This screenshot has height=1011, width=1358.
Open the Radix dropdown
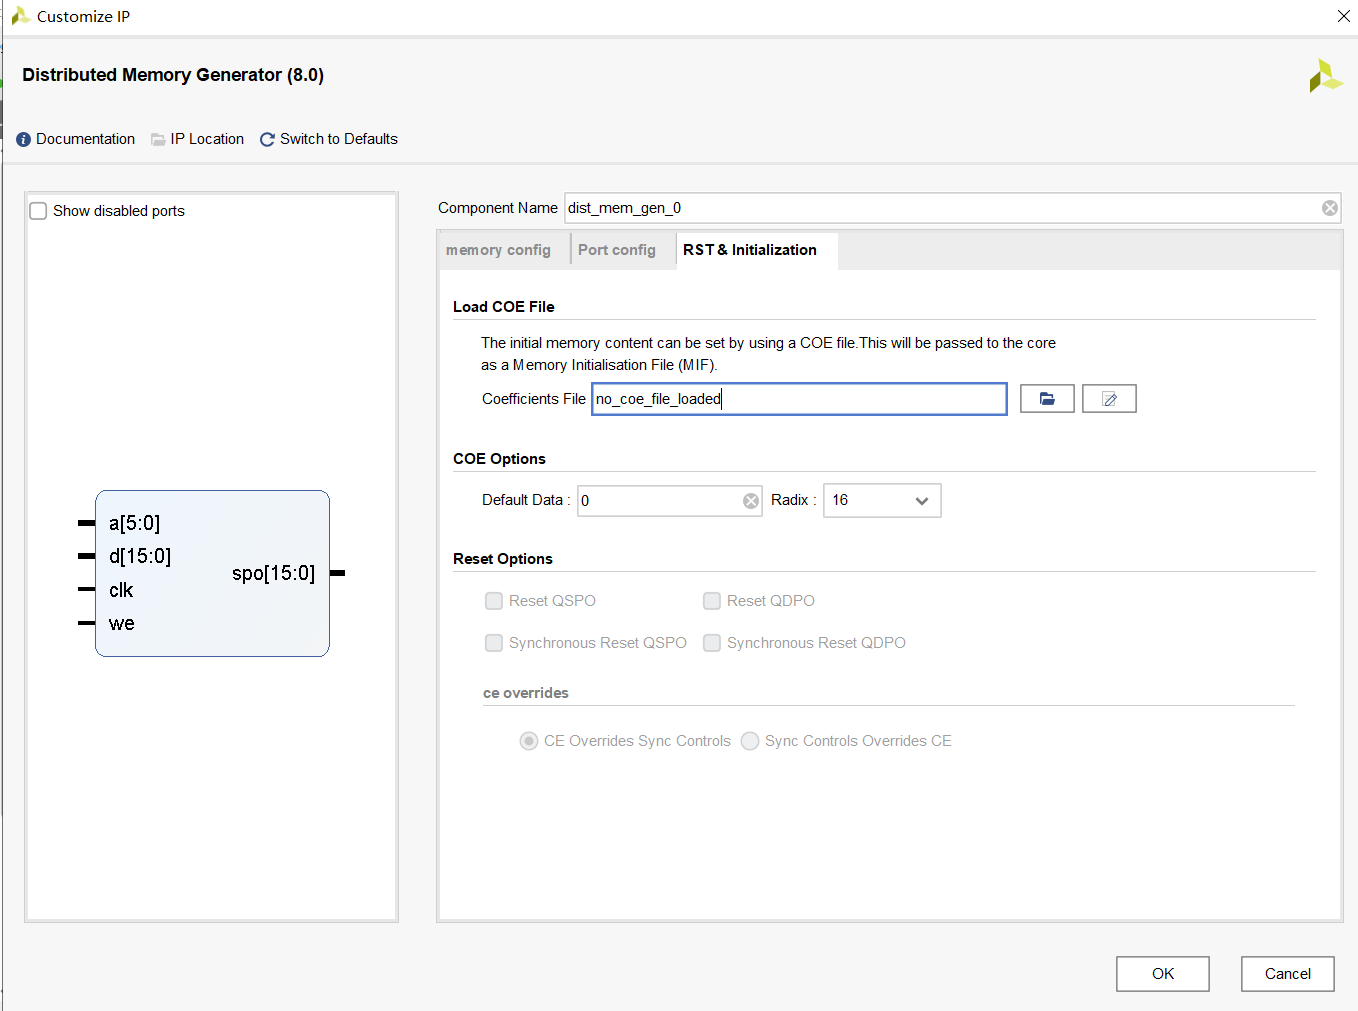coord(882,501)
